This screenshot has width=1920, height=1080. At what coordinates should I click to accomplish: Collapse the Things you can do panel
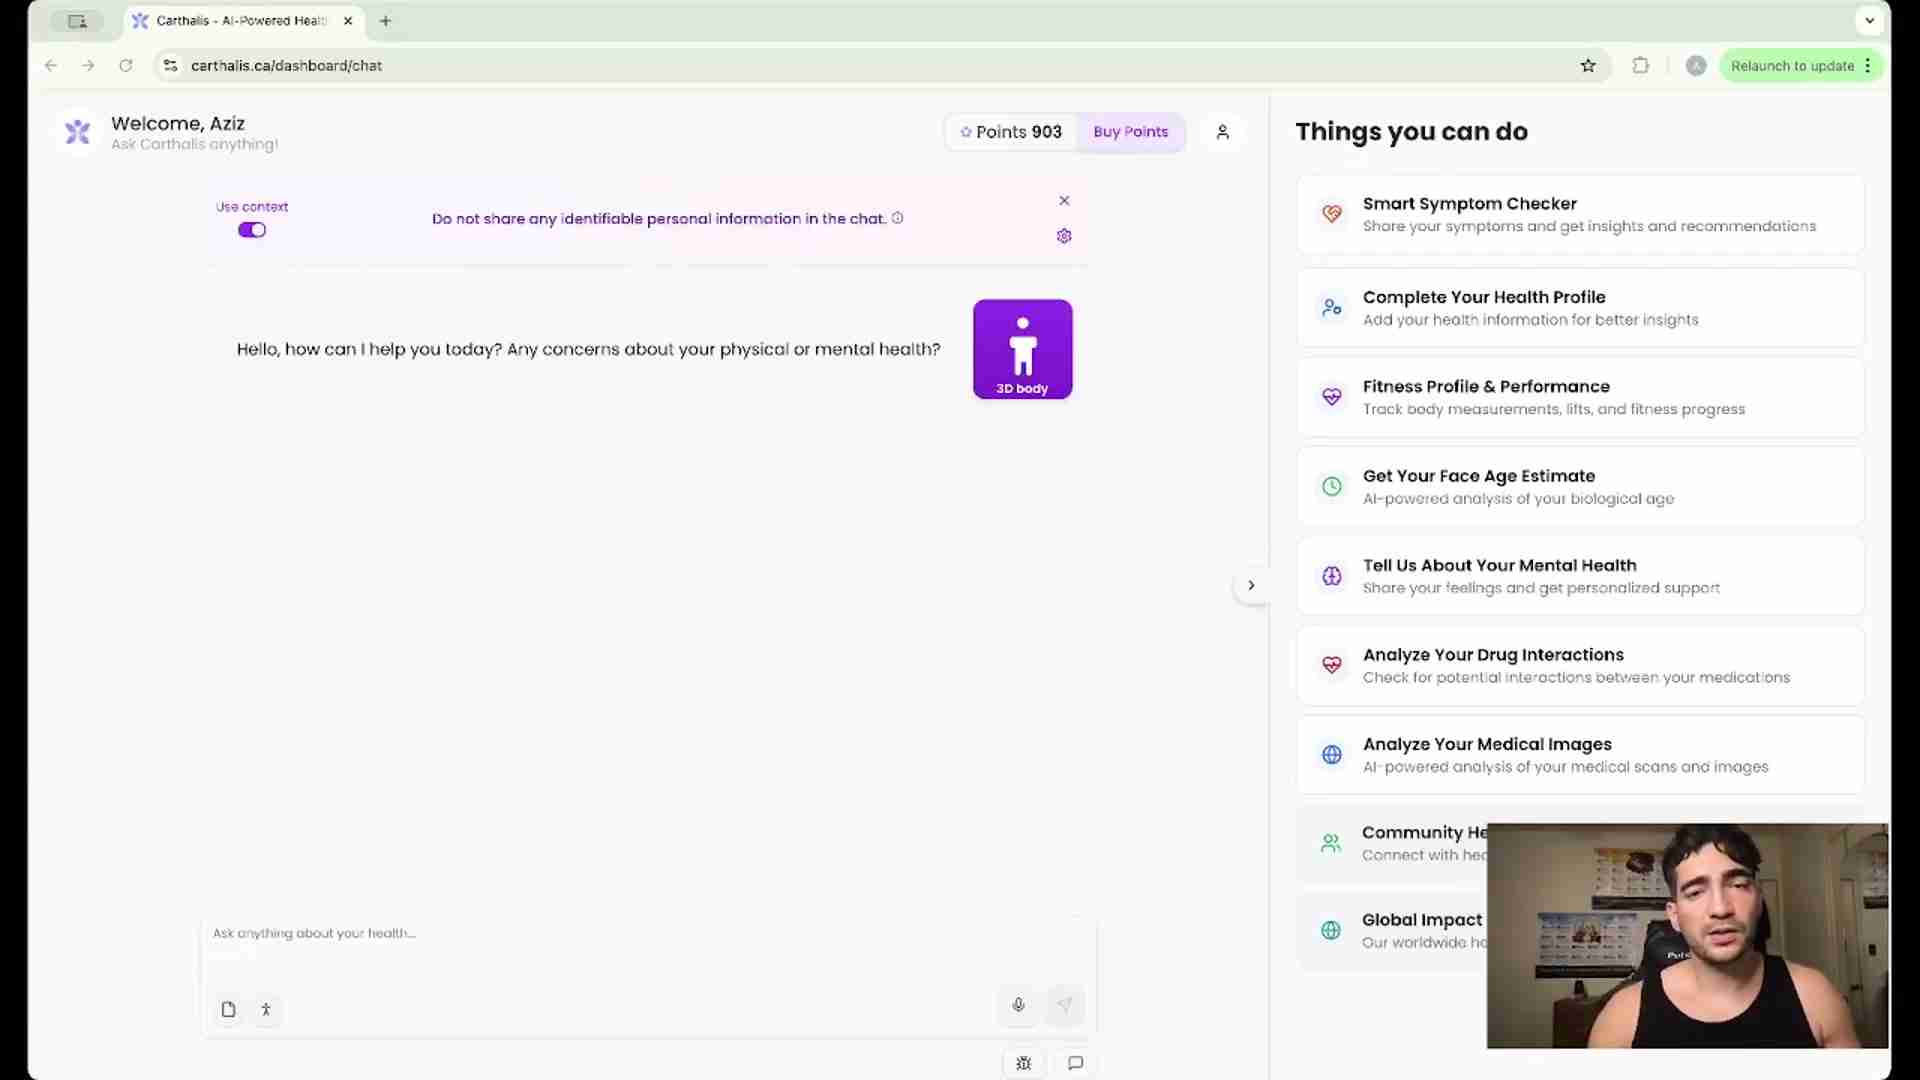pyautogui.click(x=1250, y=585)
